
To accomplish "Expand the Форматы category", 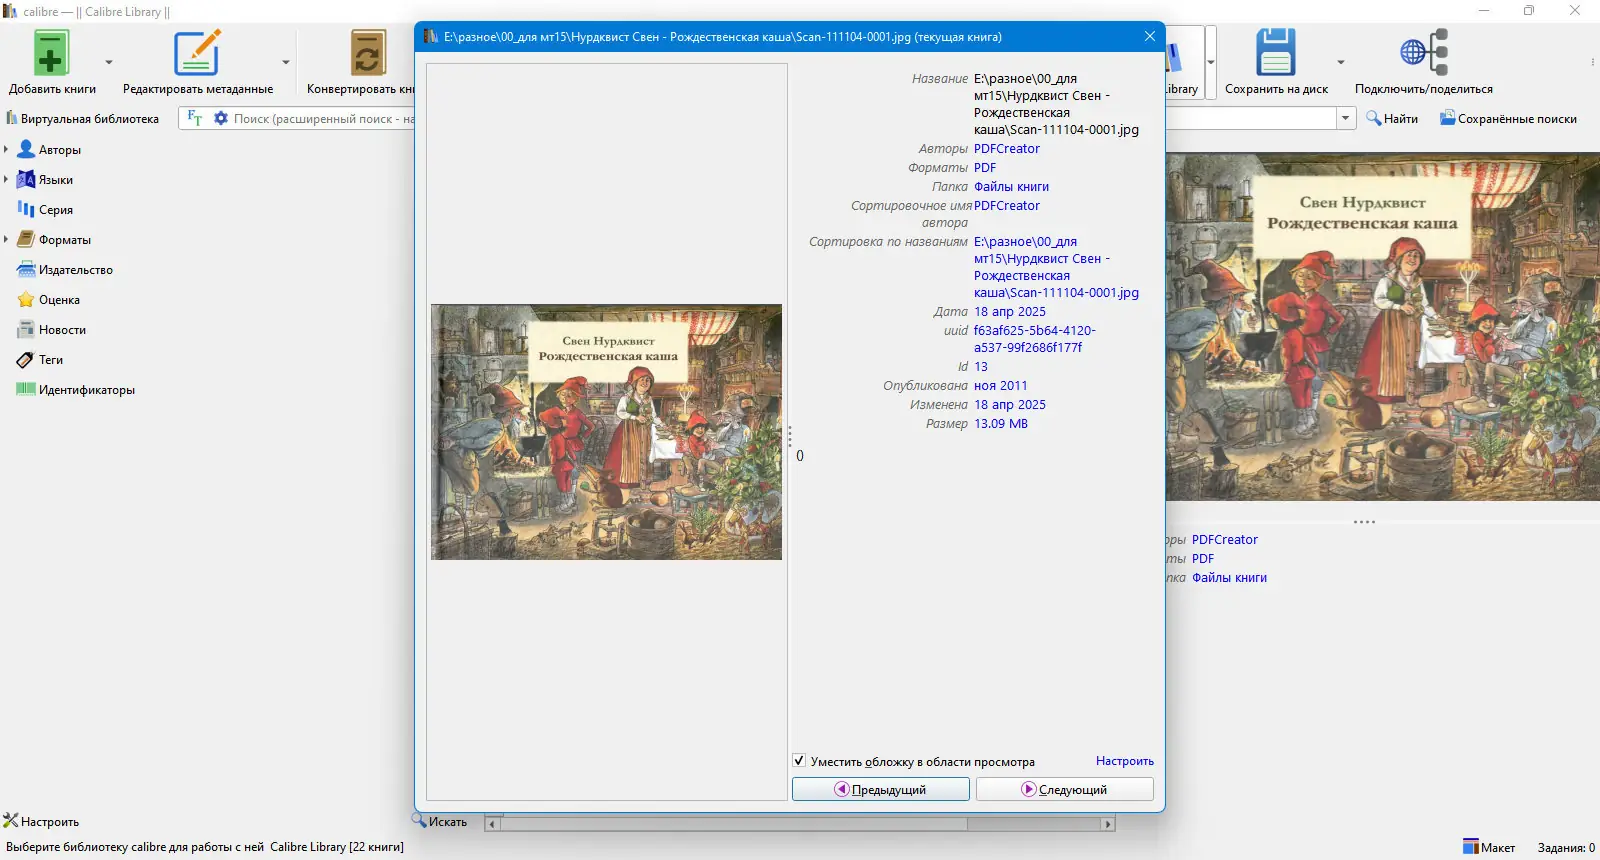I will [6, 240].
